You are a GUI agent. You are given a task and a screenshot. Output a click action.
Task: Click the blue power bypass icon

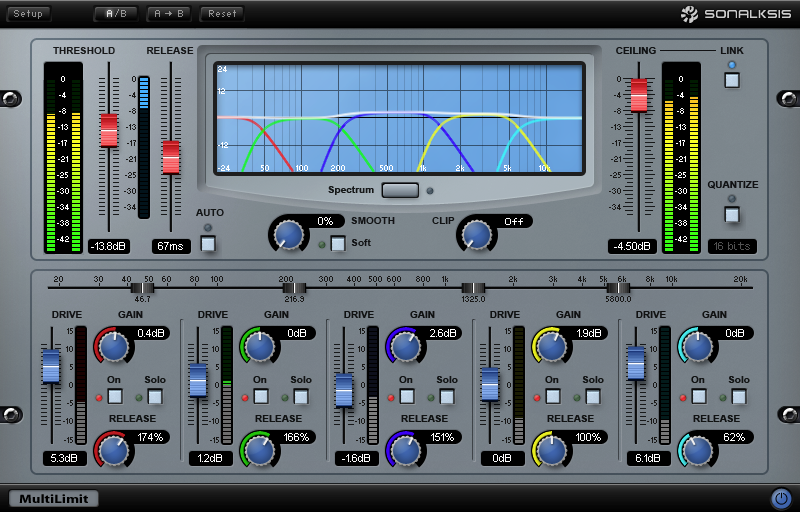[780, 497]
